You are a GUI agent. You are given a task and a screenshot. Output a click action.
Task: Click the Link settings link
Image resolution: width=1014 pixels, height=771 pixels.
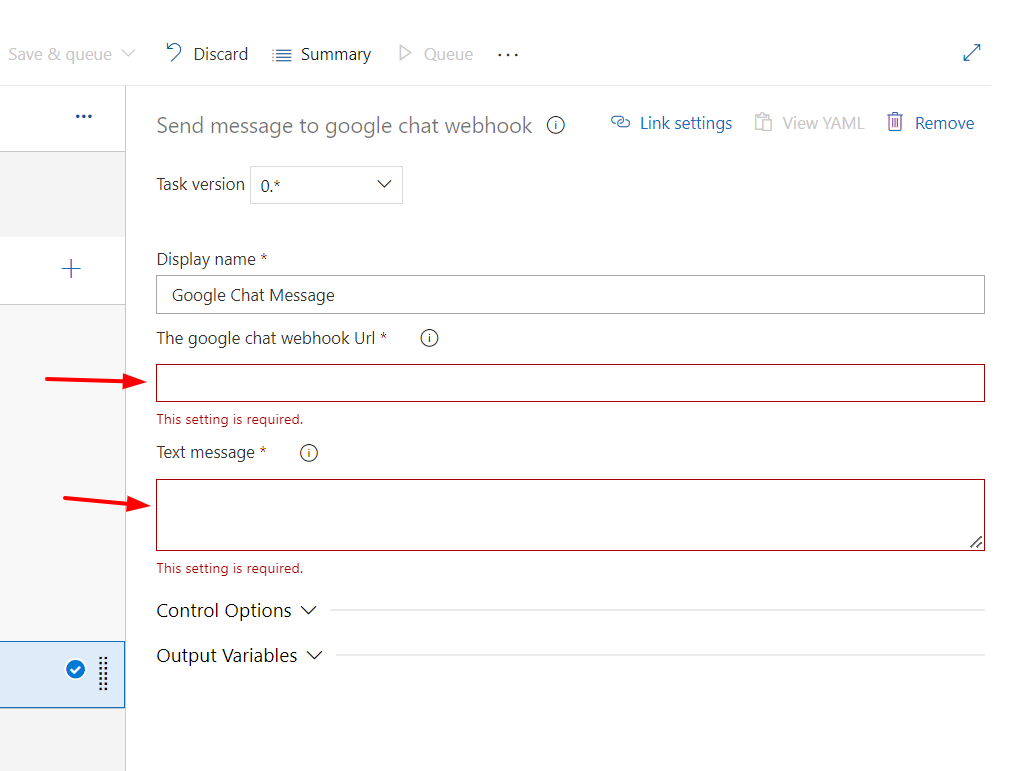pyautogui.click(x=671, y=123)
